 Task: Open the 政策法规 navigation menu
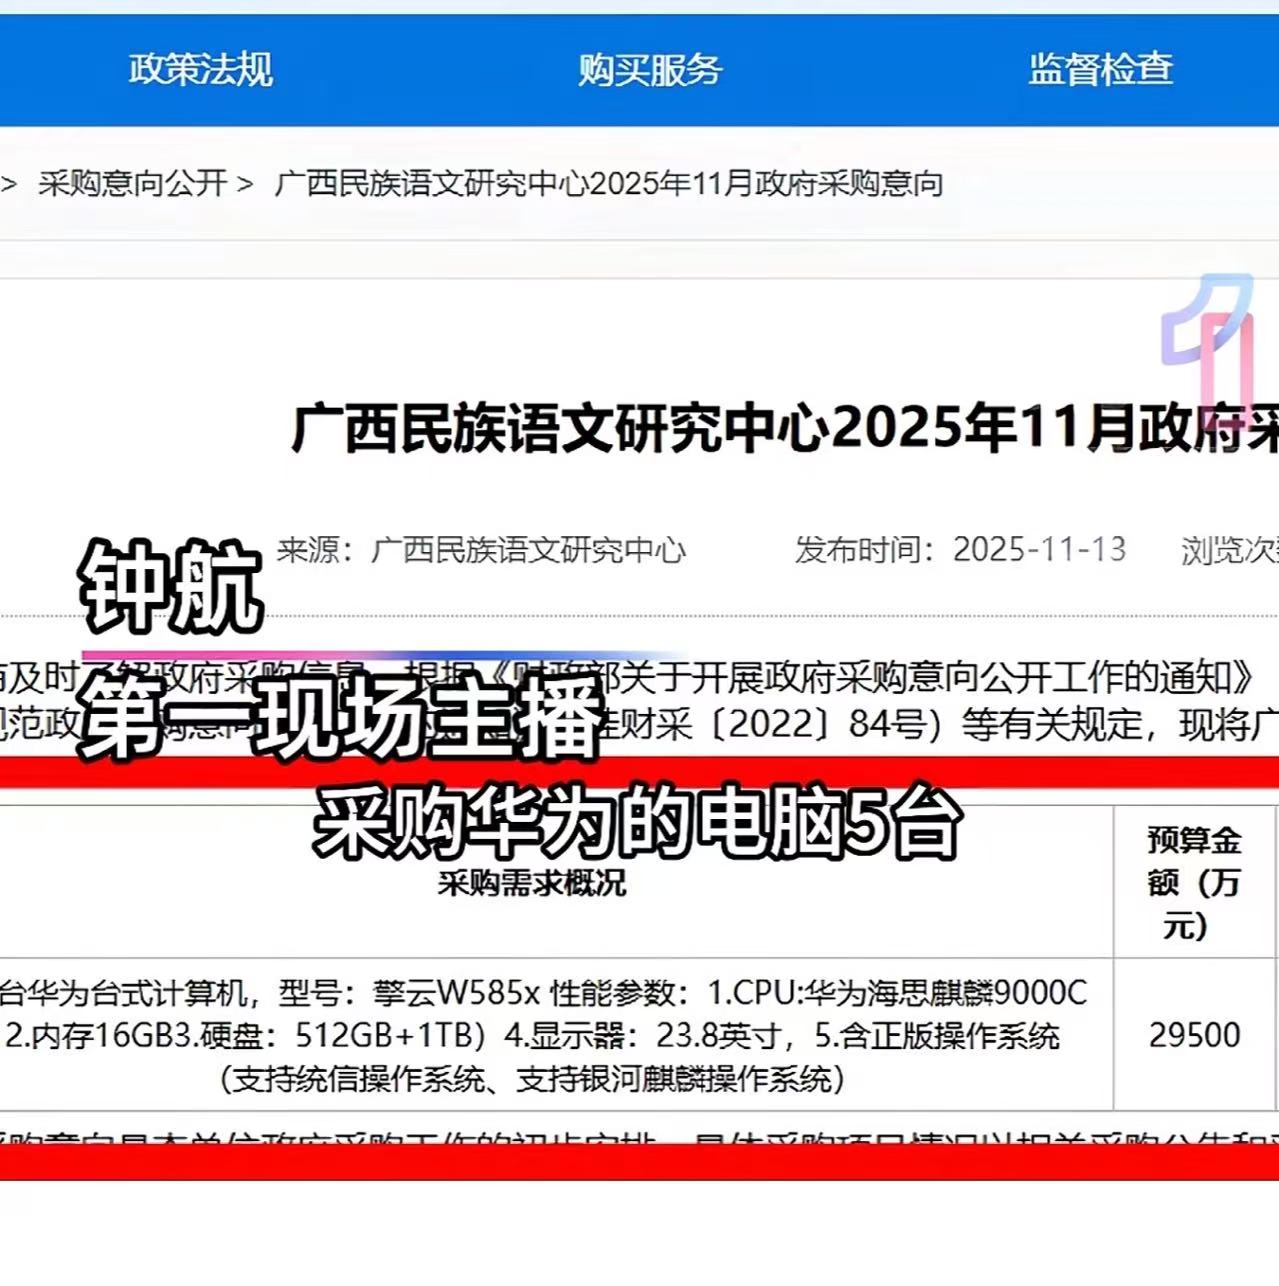[200, 69]
